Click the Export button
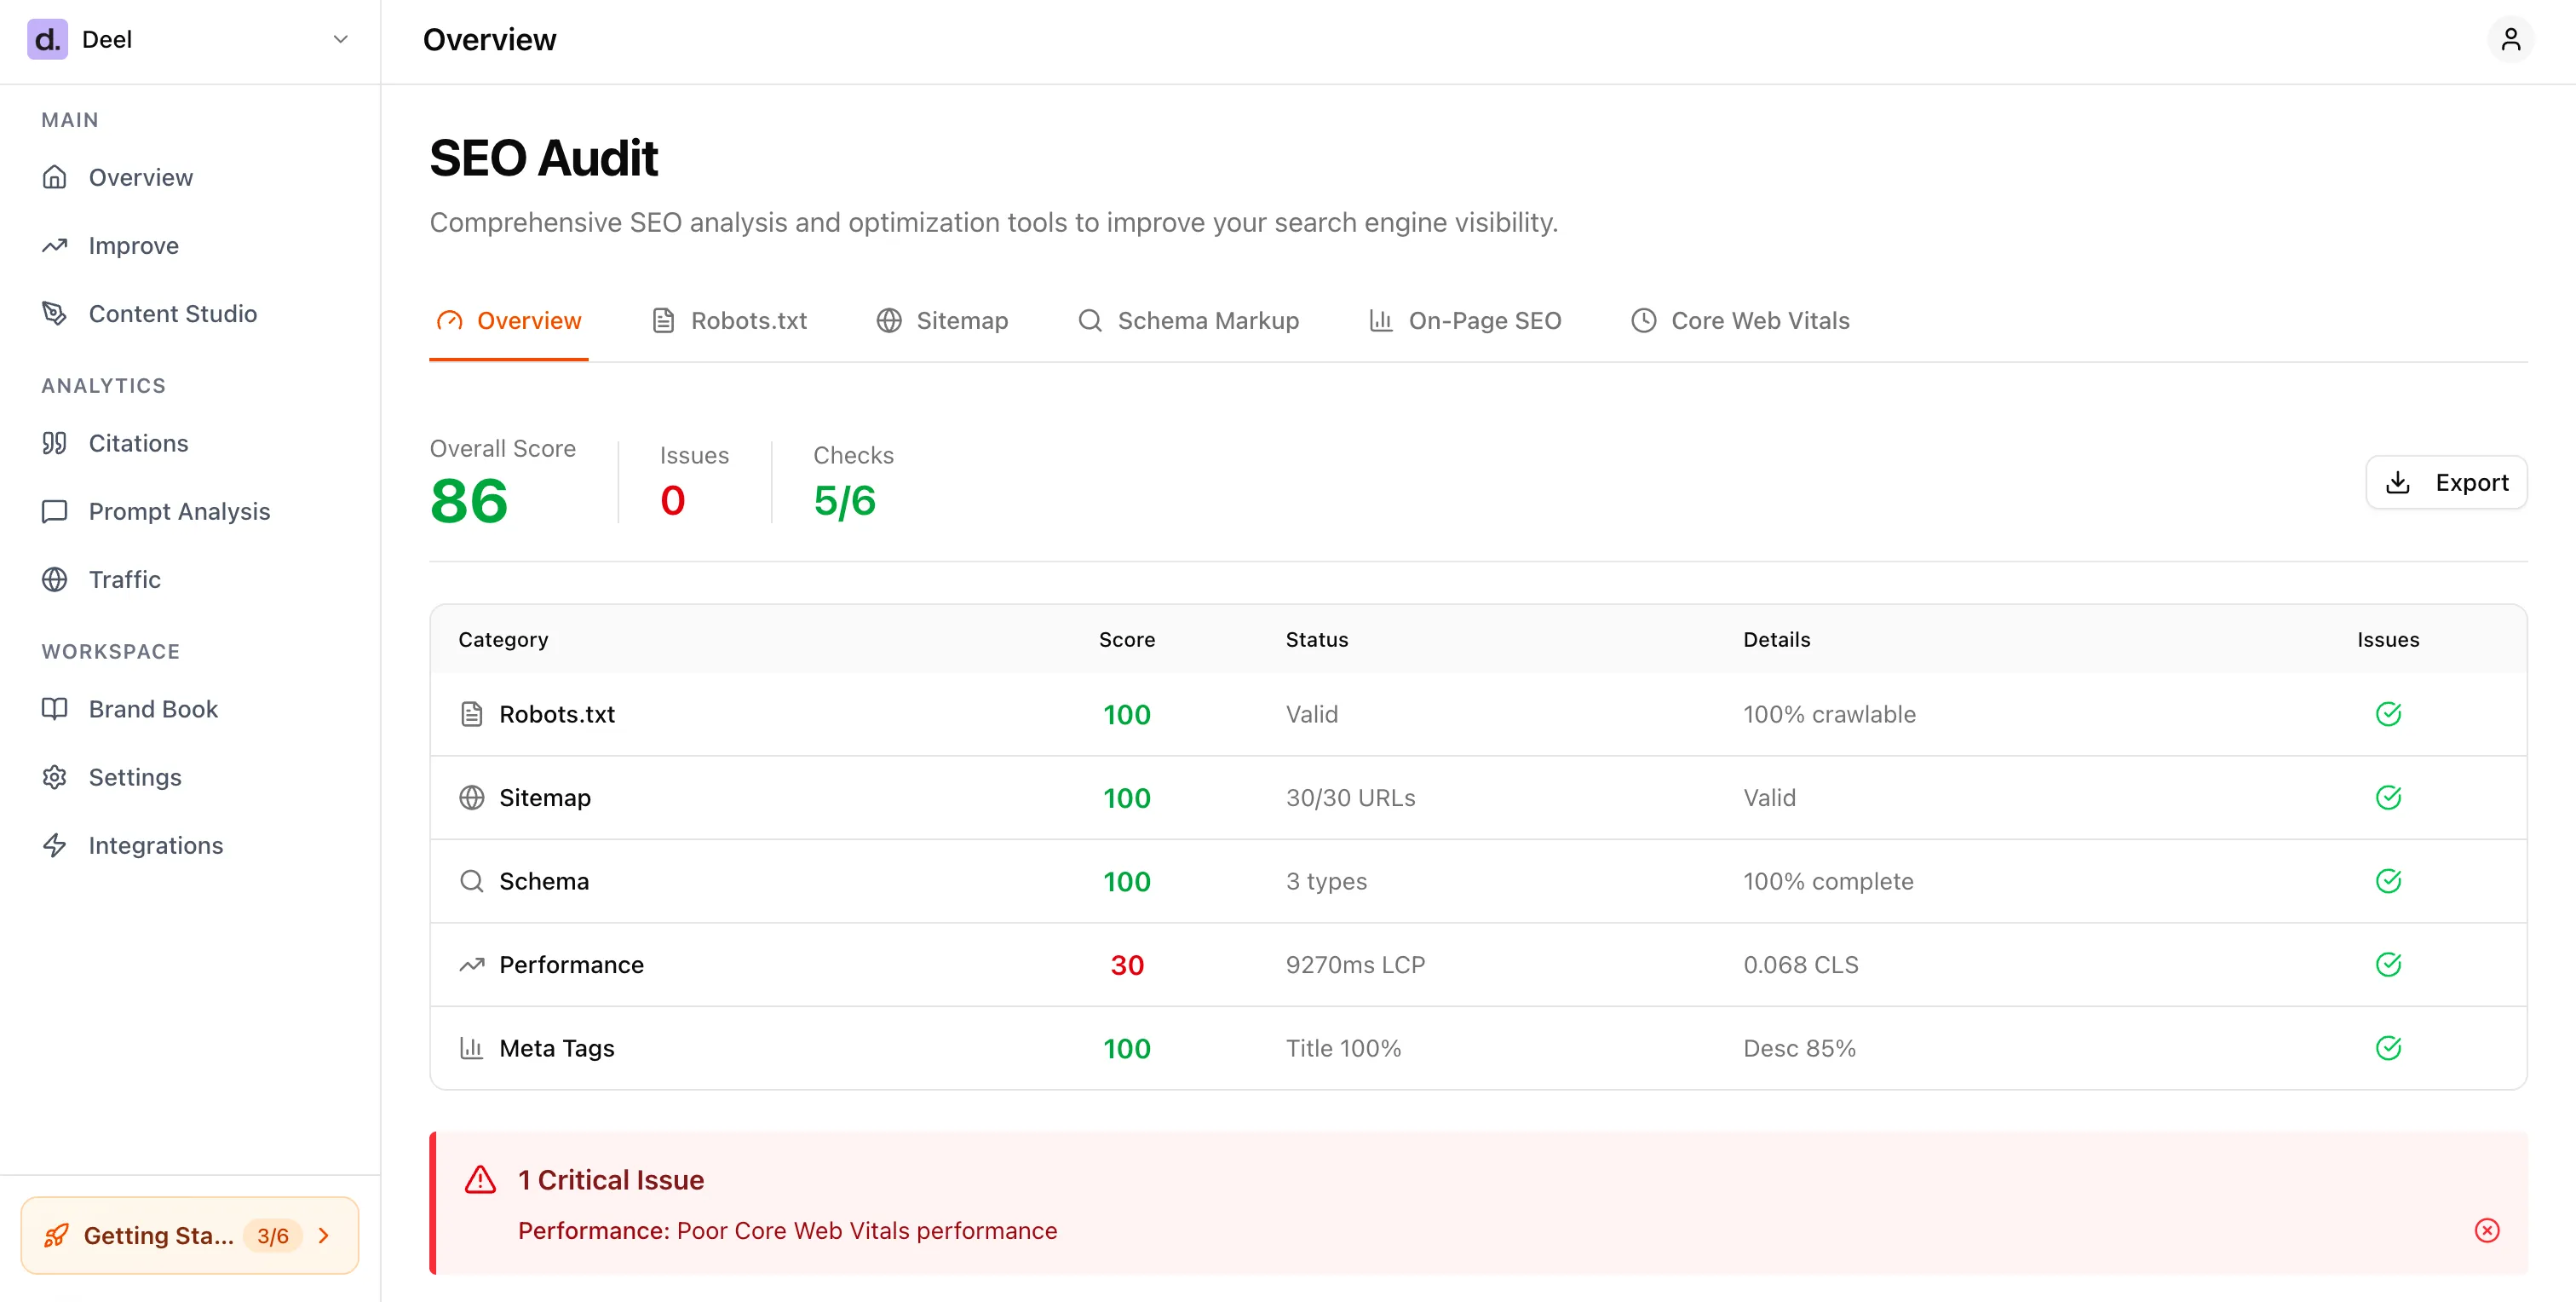Viewport: 2576px width, 1302px height. (x=2447, y=482)
